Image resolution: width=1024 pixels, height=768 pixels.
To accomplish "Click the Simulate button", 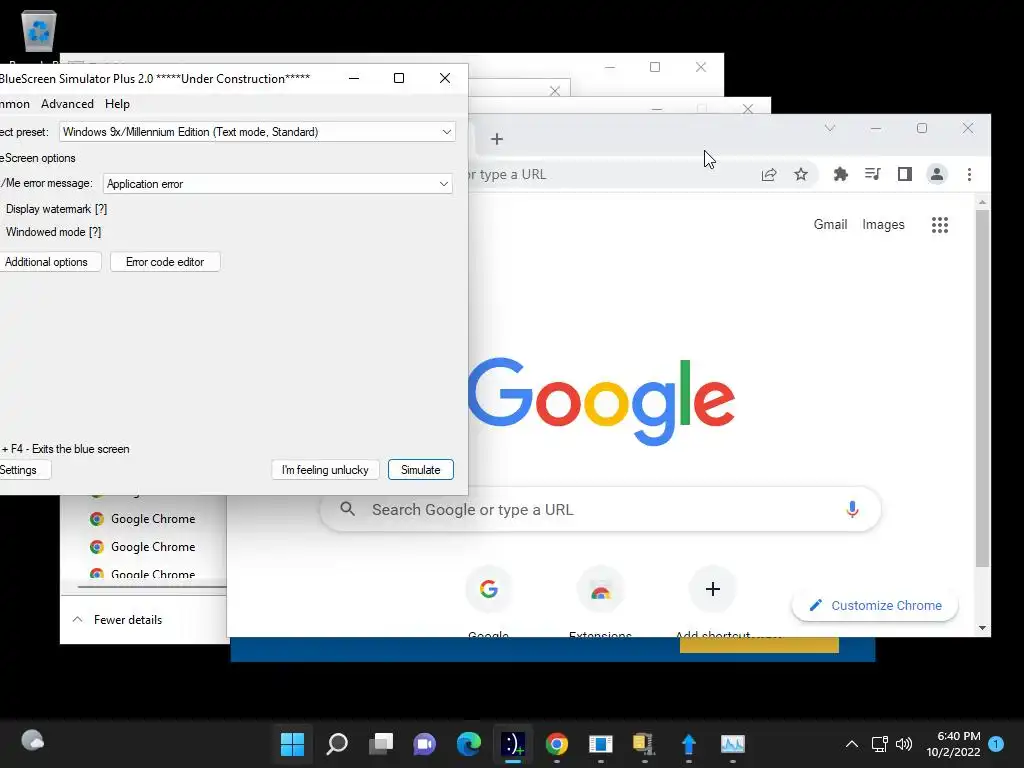I will [421, 470].
